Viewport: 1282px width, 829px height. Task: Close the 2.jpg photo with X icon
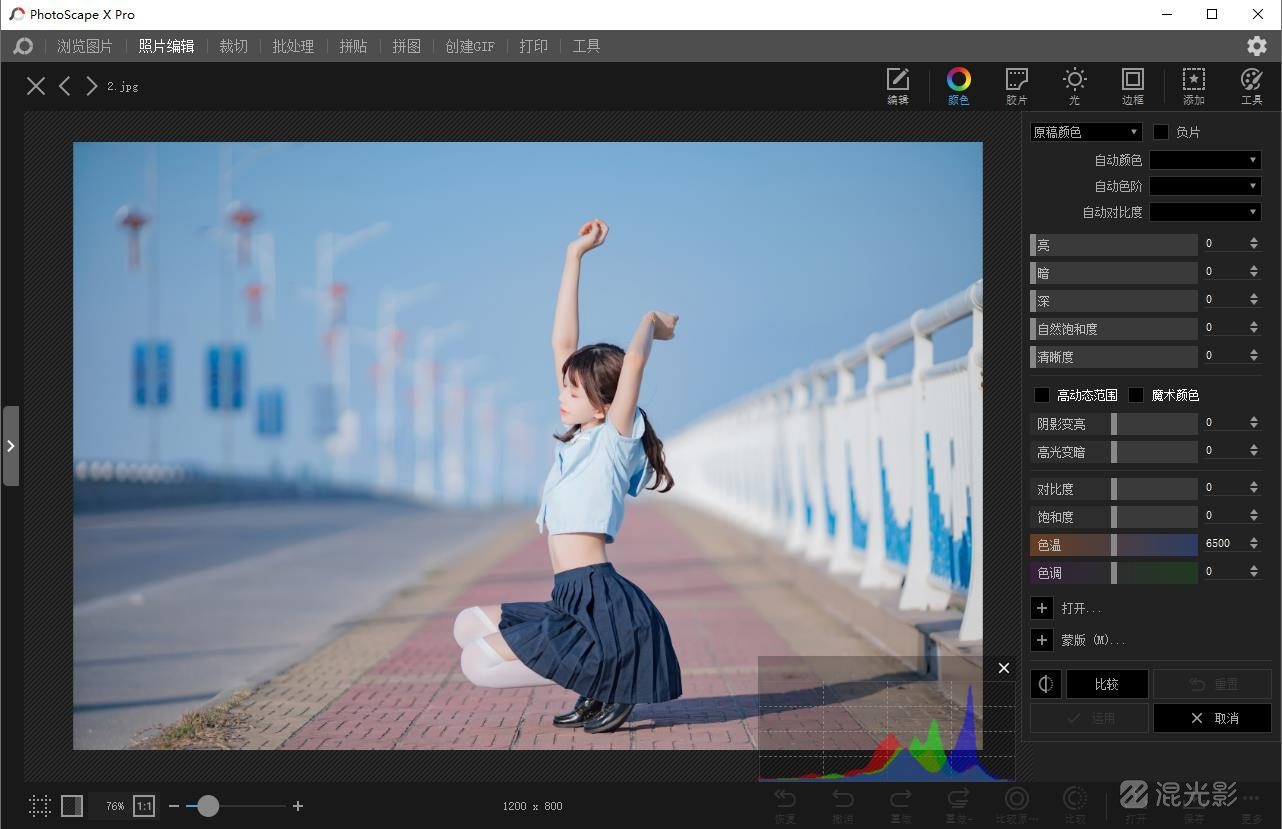click(36, 86)
